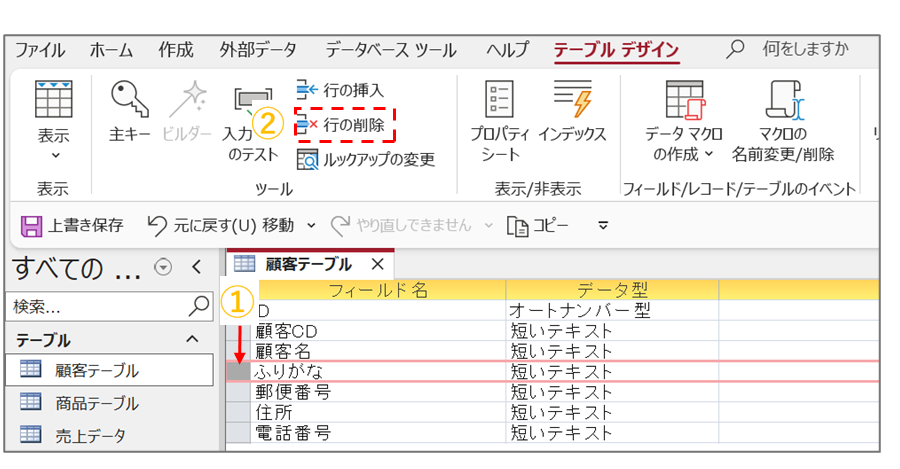Click the 上書き保存 save icon

point(32,225)
